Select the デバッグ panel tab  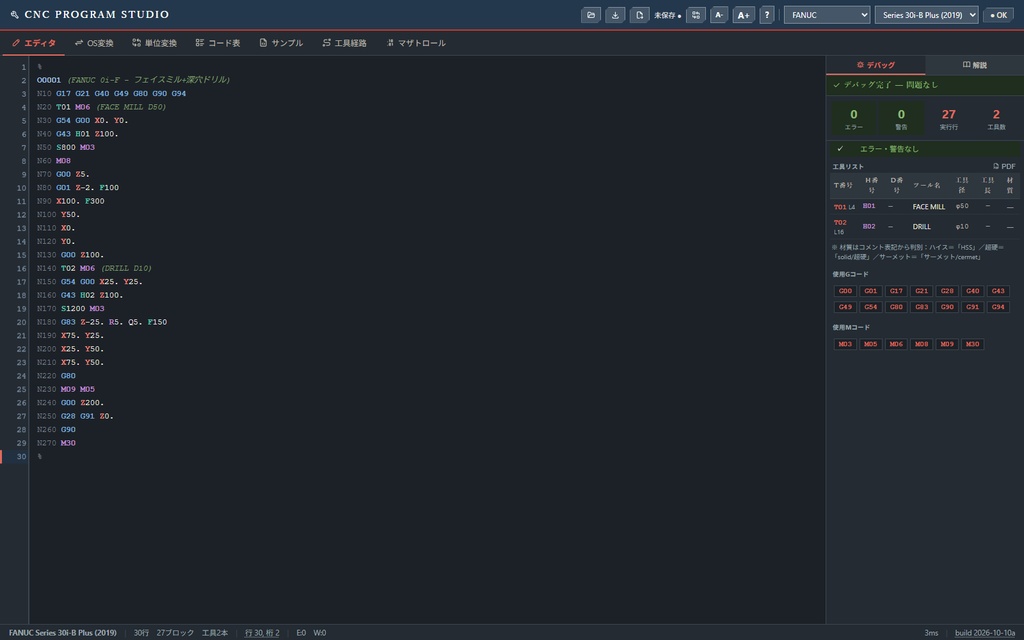[876, 65]
